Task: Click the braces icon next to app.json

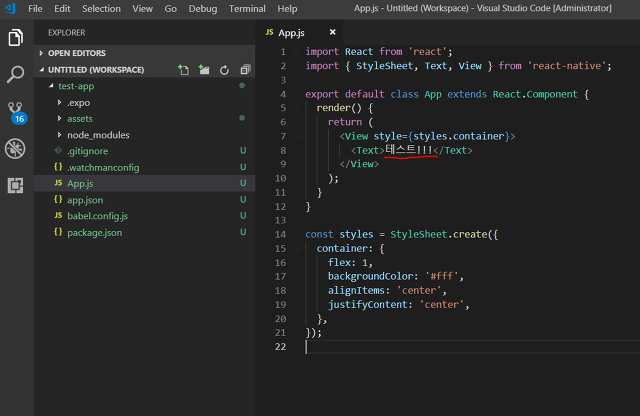Action: pos(58,199)
